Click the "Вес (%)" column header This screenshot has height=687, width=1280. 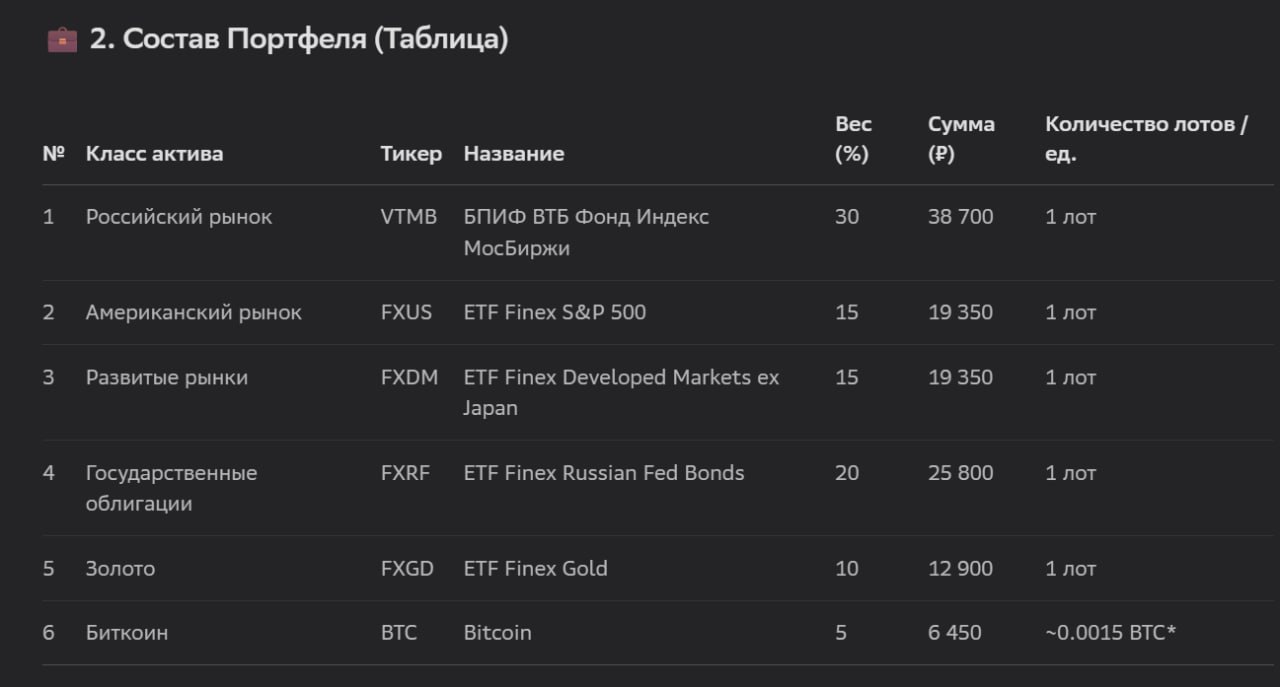click(x=853, y=139)
